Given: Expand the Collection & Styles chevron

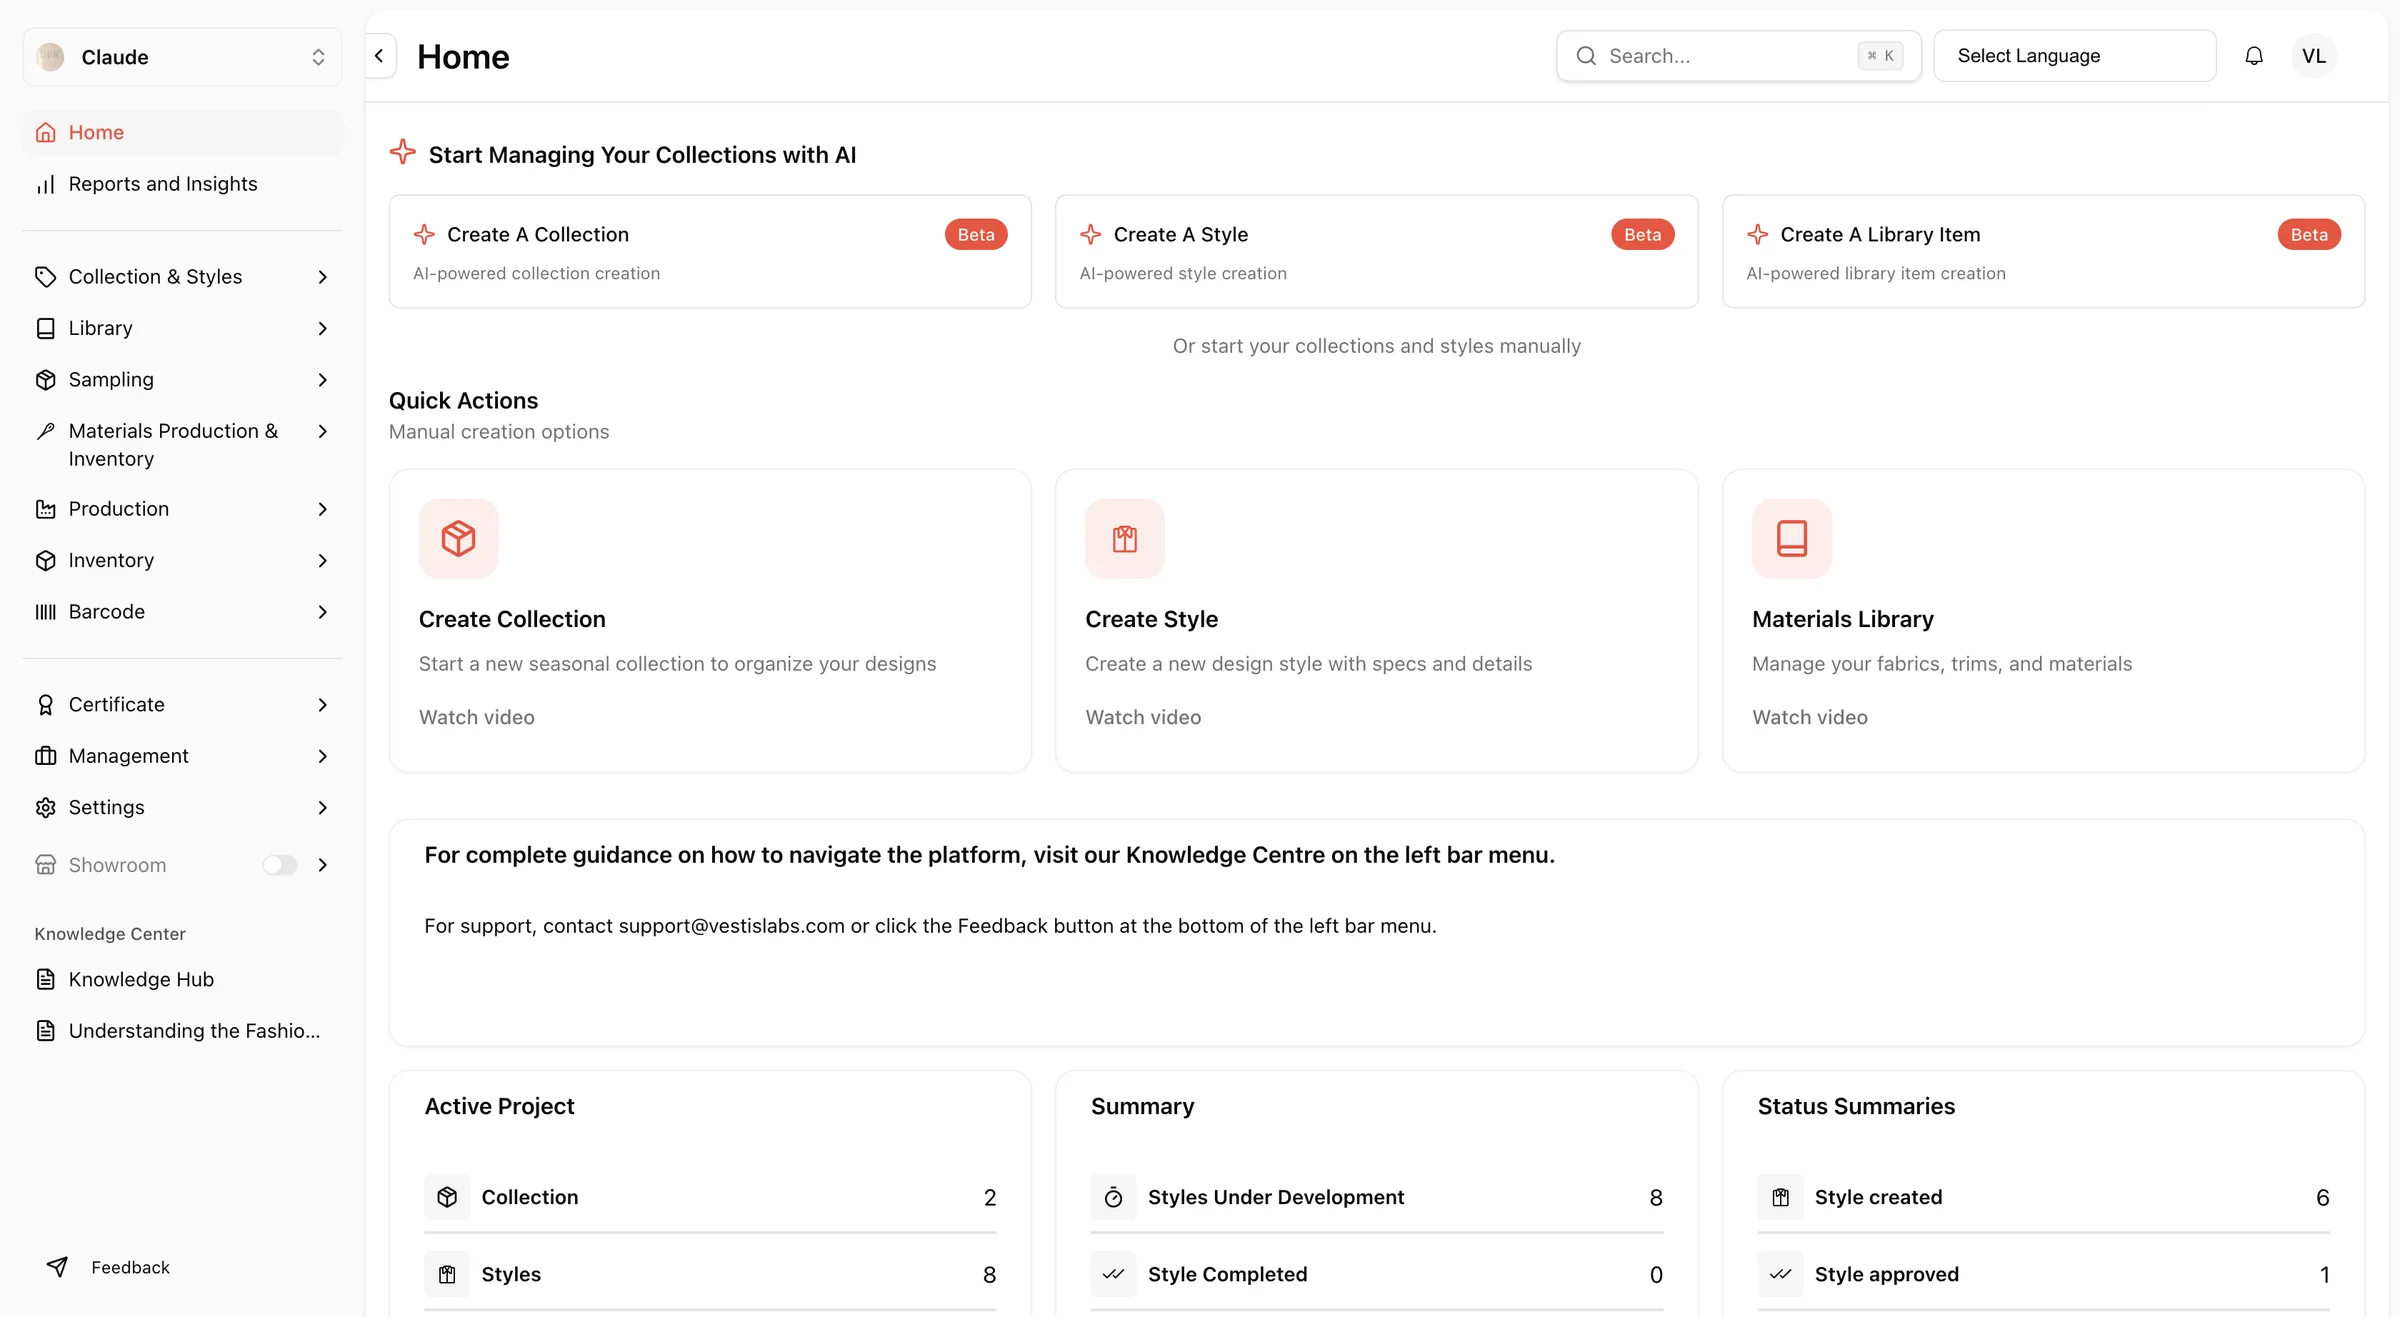Looking at the screenshot, I should (x=322, y=277).
